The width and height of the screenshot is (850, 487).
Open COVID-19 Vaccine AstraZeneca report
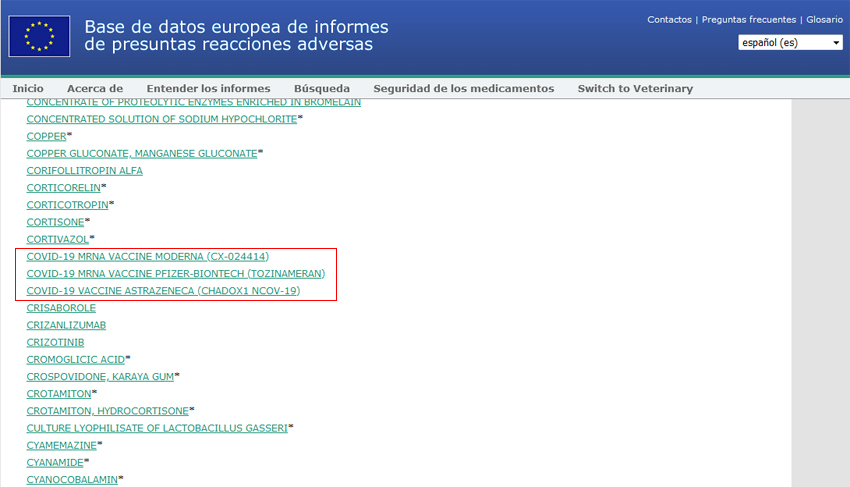pos(163,291)
